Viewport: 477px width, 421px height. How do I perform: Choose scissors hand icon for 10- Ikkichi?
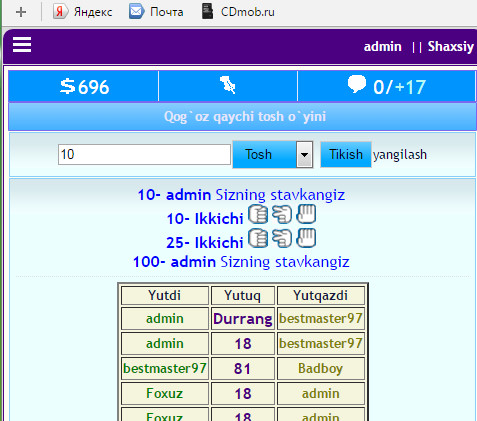[282, 214]
